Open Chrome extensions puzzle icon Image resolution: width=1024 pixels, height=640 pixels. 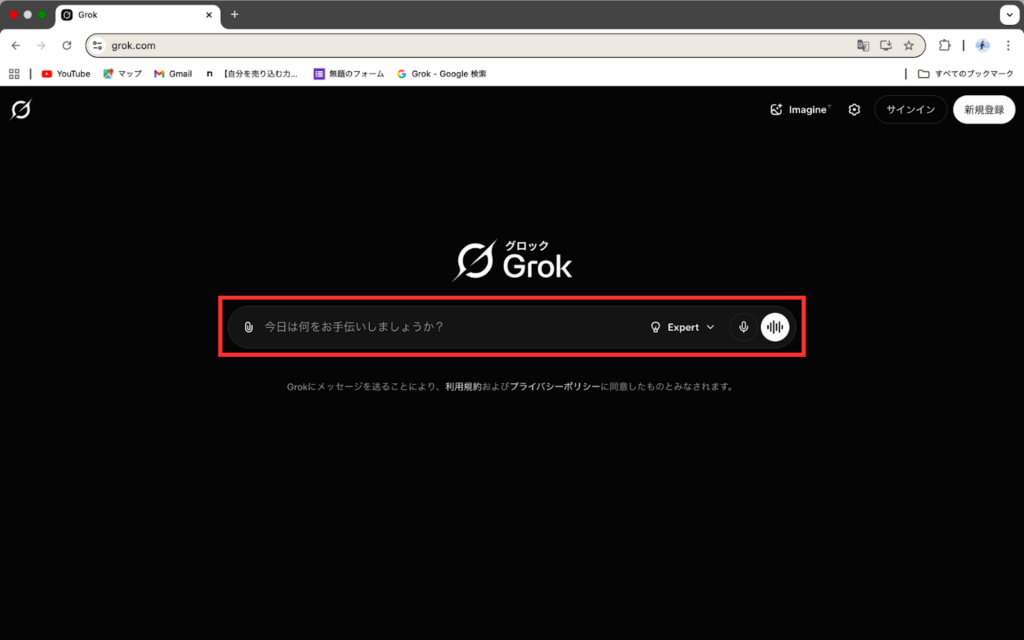pos(944,45)
